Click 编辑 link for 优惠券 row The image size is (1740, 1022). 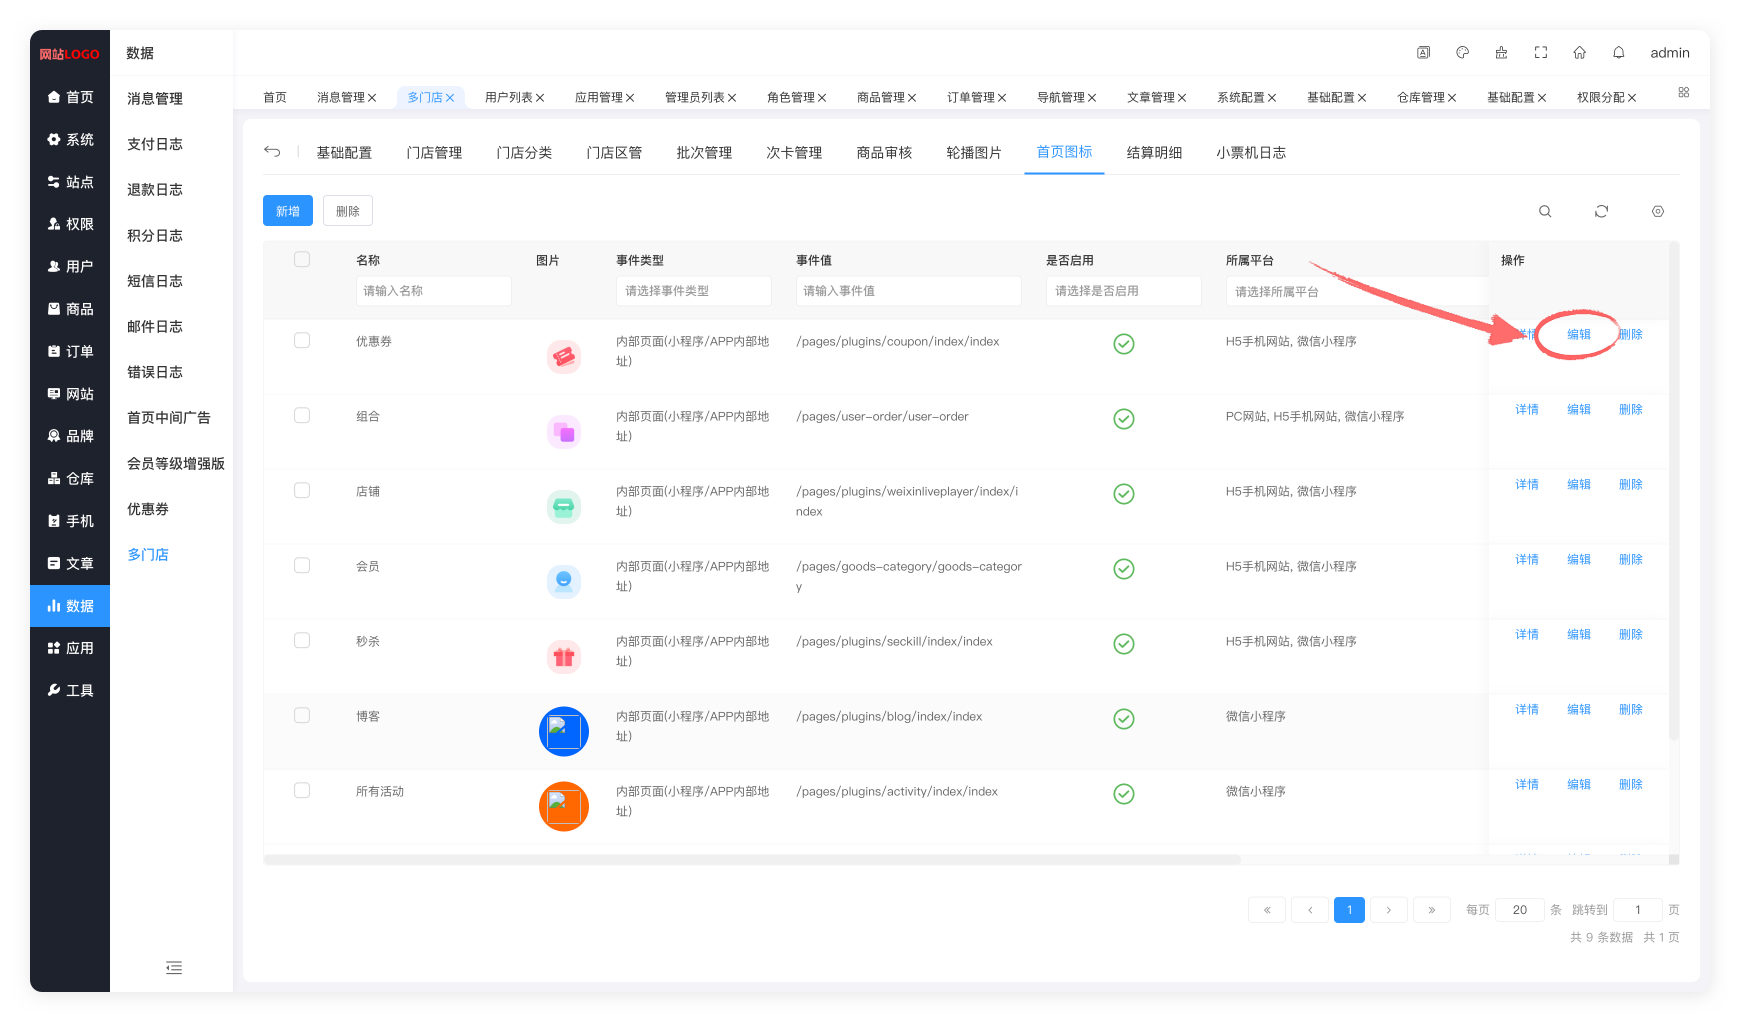pyautogui.click(x=1578, y=335)
